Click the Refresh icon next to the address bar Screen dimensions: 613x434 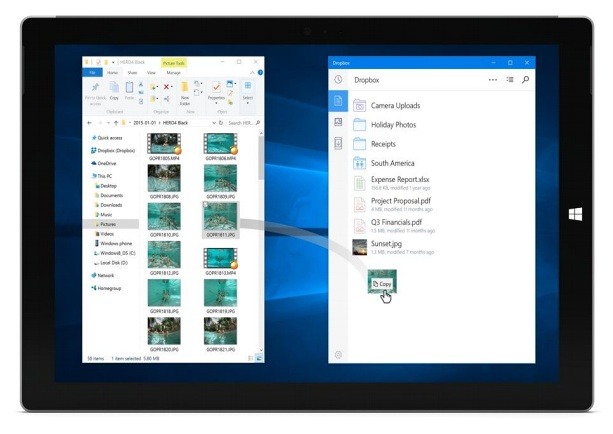click(x=221, y=123)
